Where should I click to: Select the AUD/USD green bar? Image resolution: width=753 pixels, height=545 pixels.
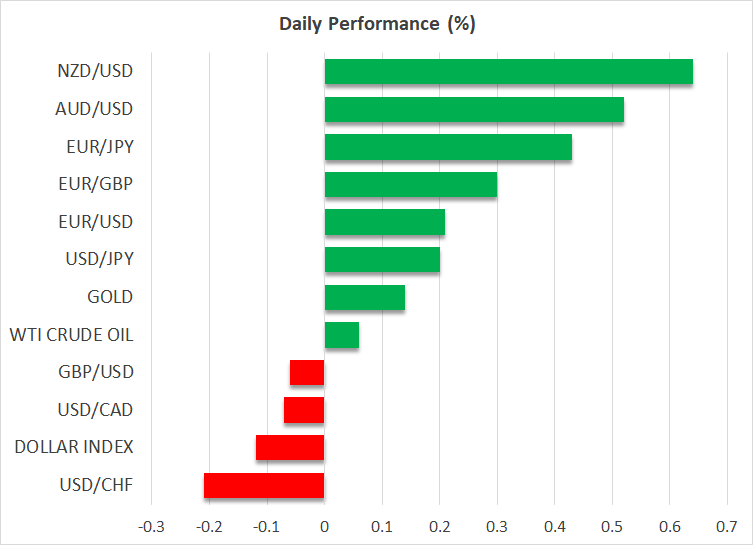(x=474, y=109)
